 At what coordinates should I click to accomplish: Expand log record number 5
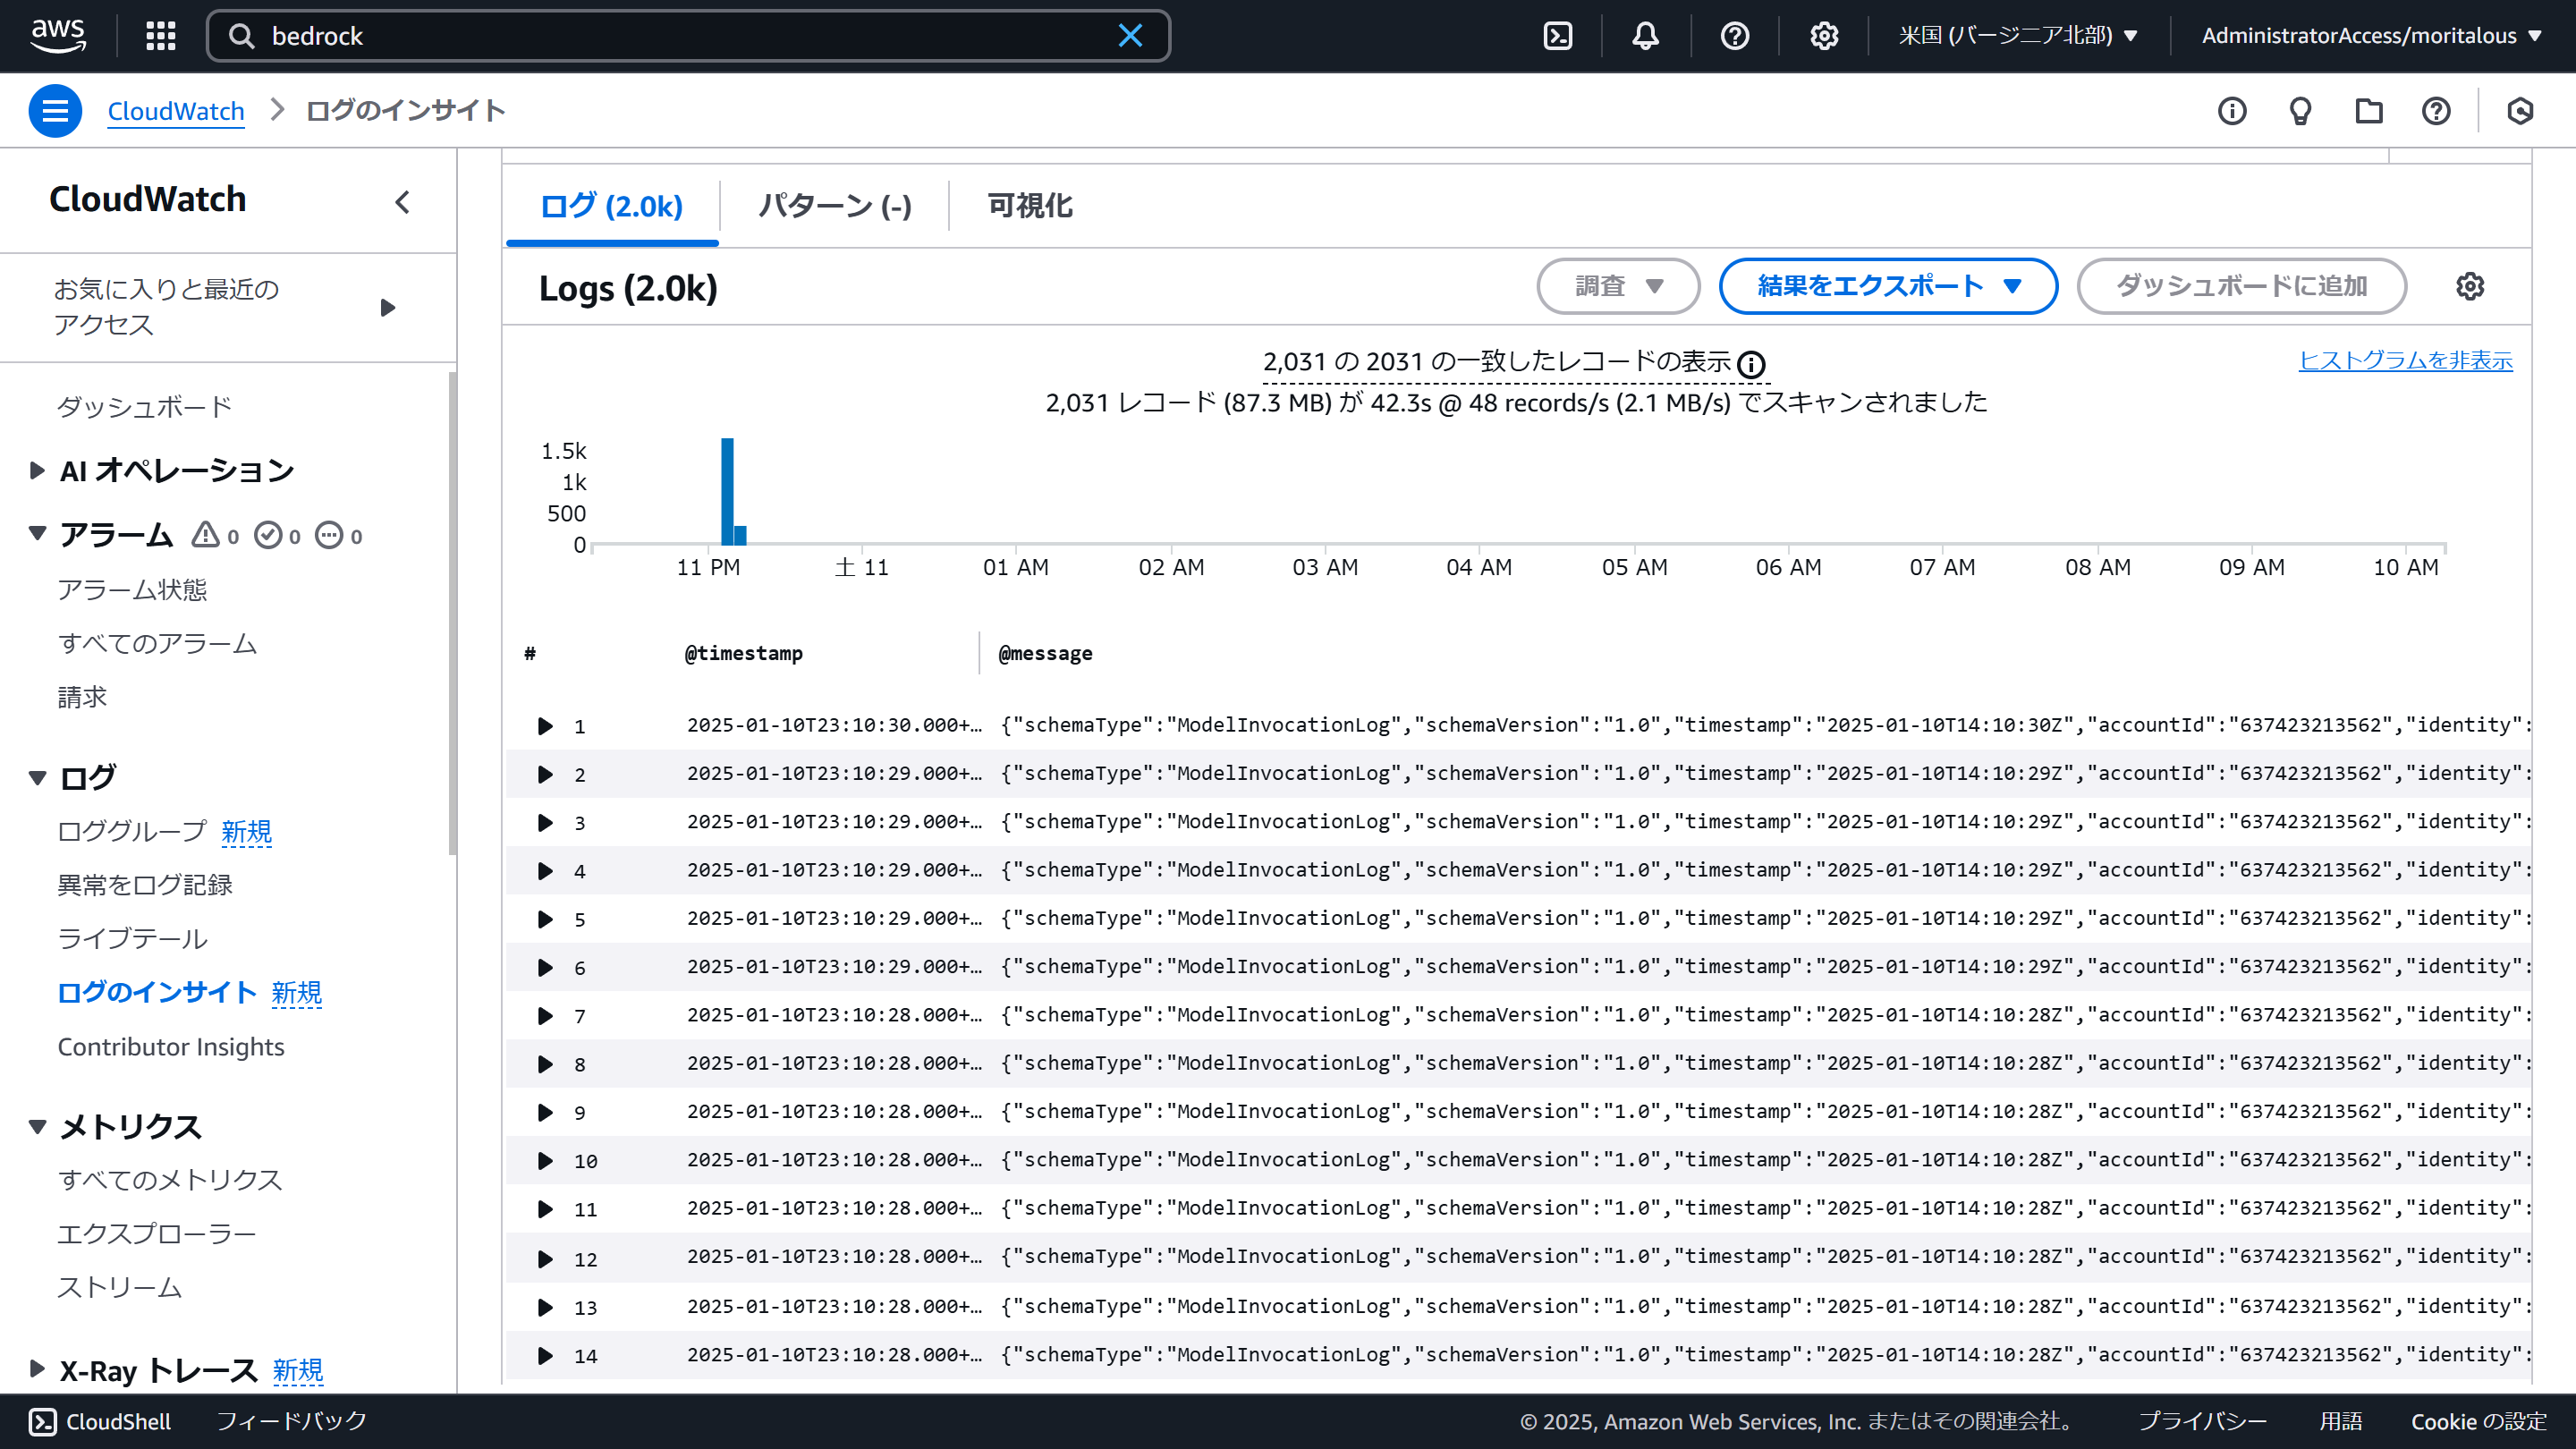(545, 919)
